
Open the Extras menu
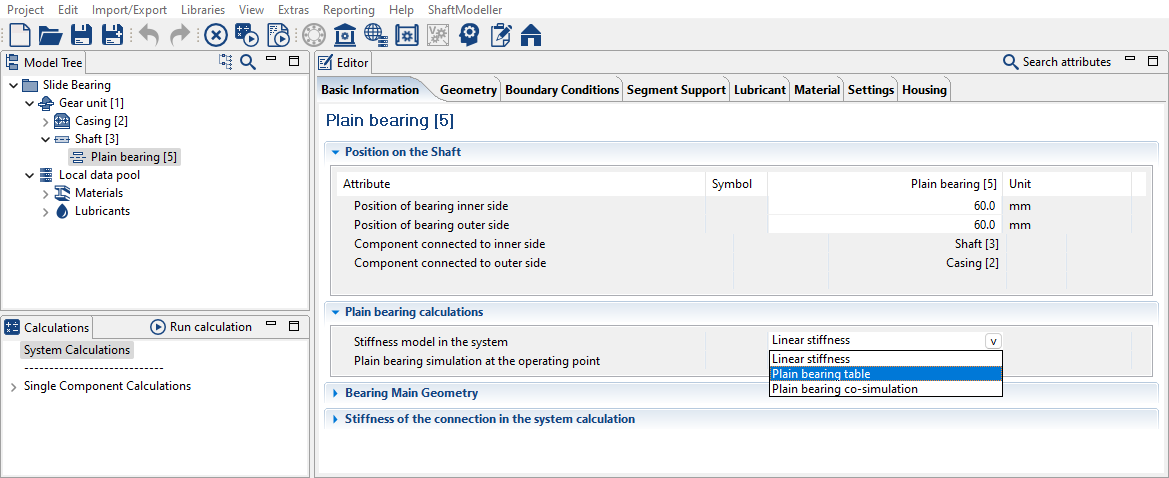click(x=293, y=10)
